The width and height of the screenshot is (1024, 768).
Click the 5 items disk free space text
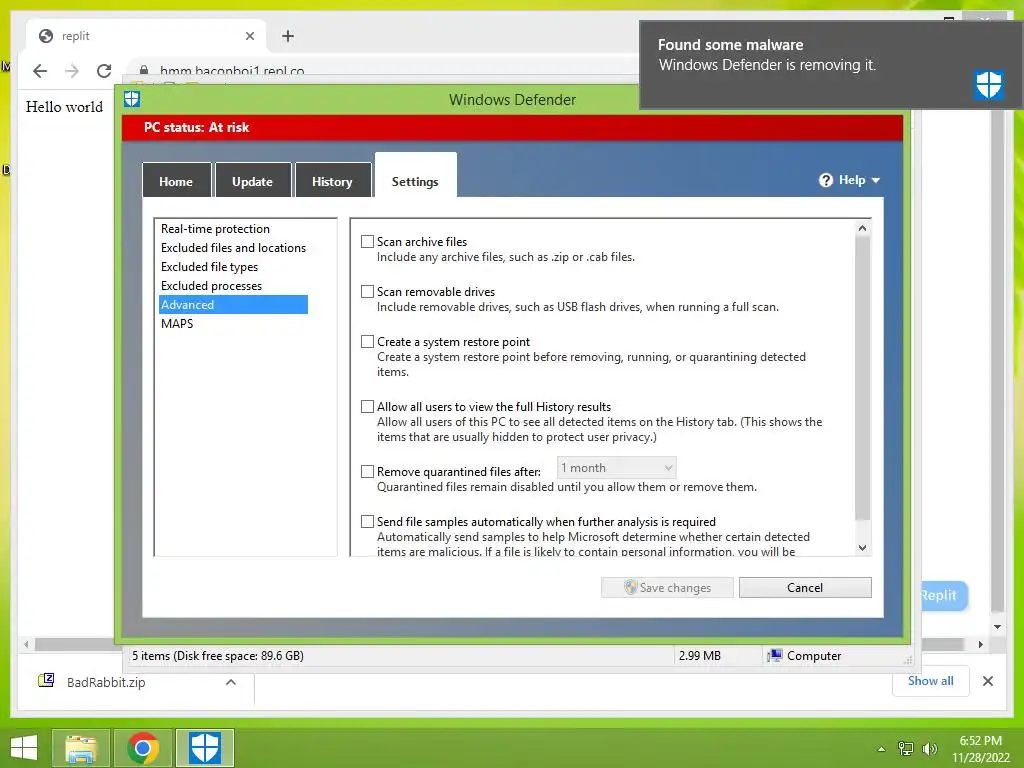click(x=217, y=656)
